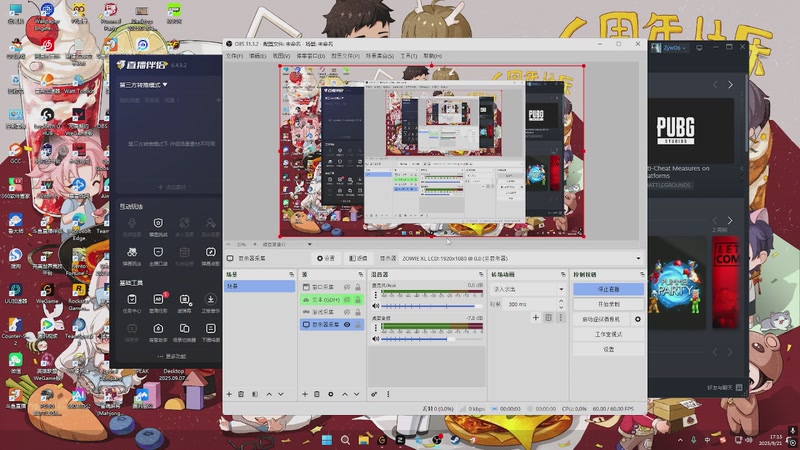Move source up arrow in Sources panel
The image size is (800, 450).
click(345, 394)
